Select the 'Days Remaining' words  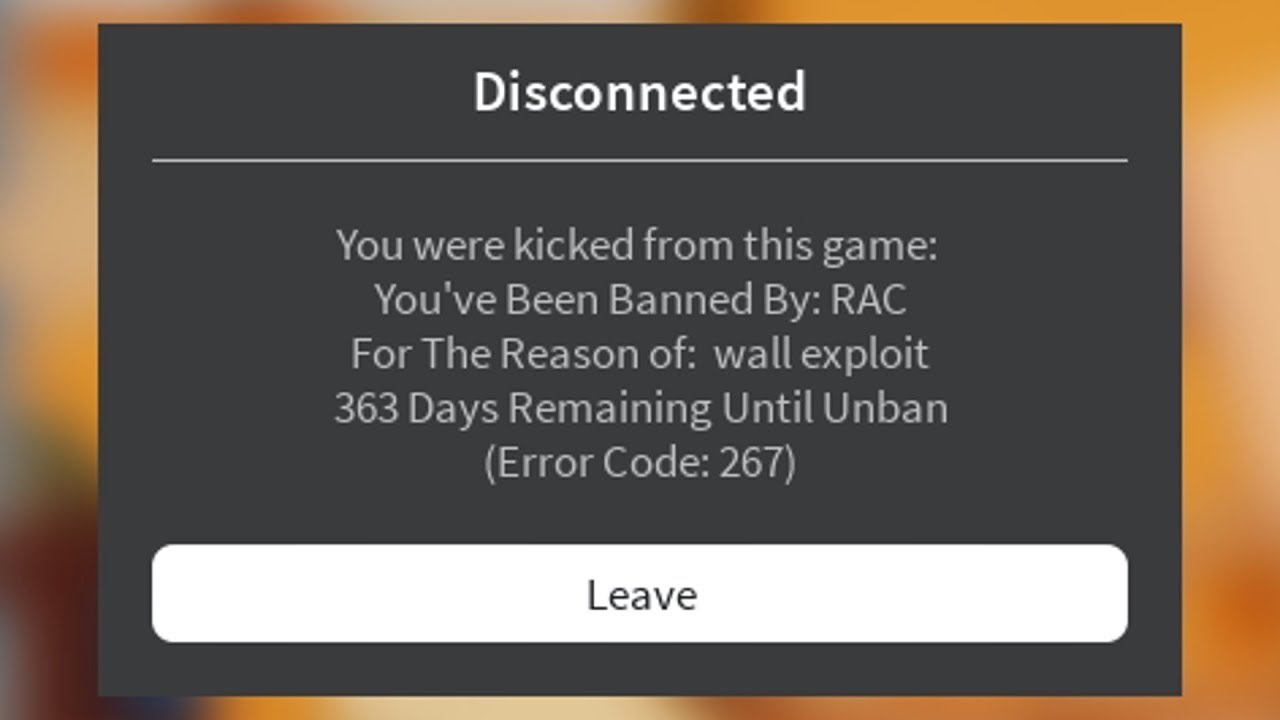560,410
